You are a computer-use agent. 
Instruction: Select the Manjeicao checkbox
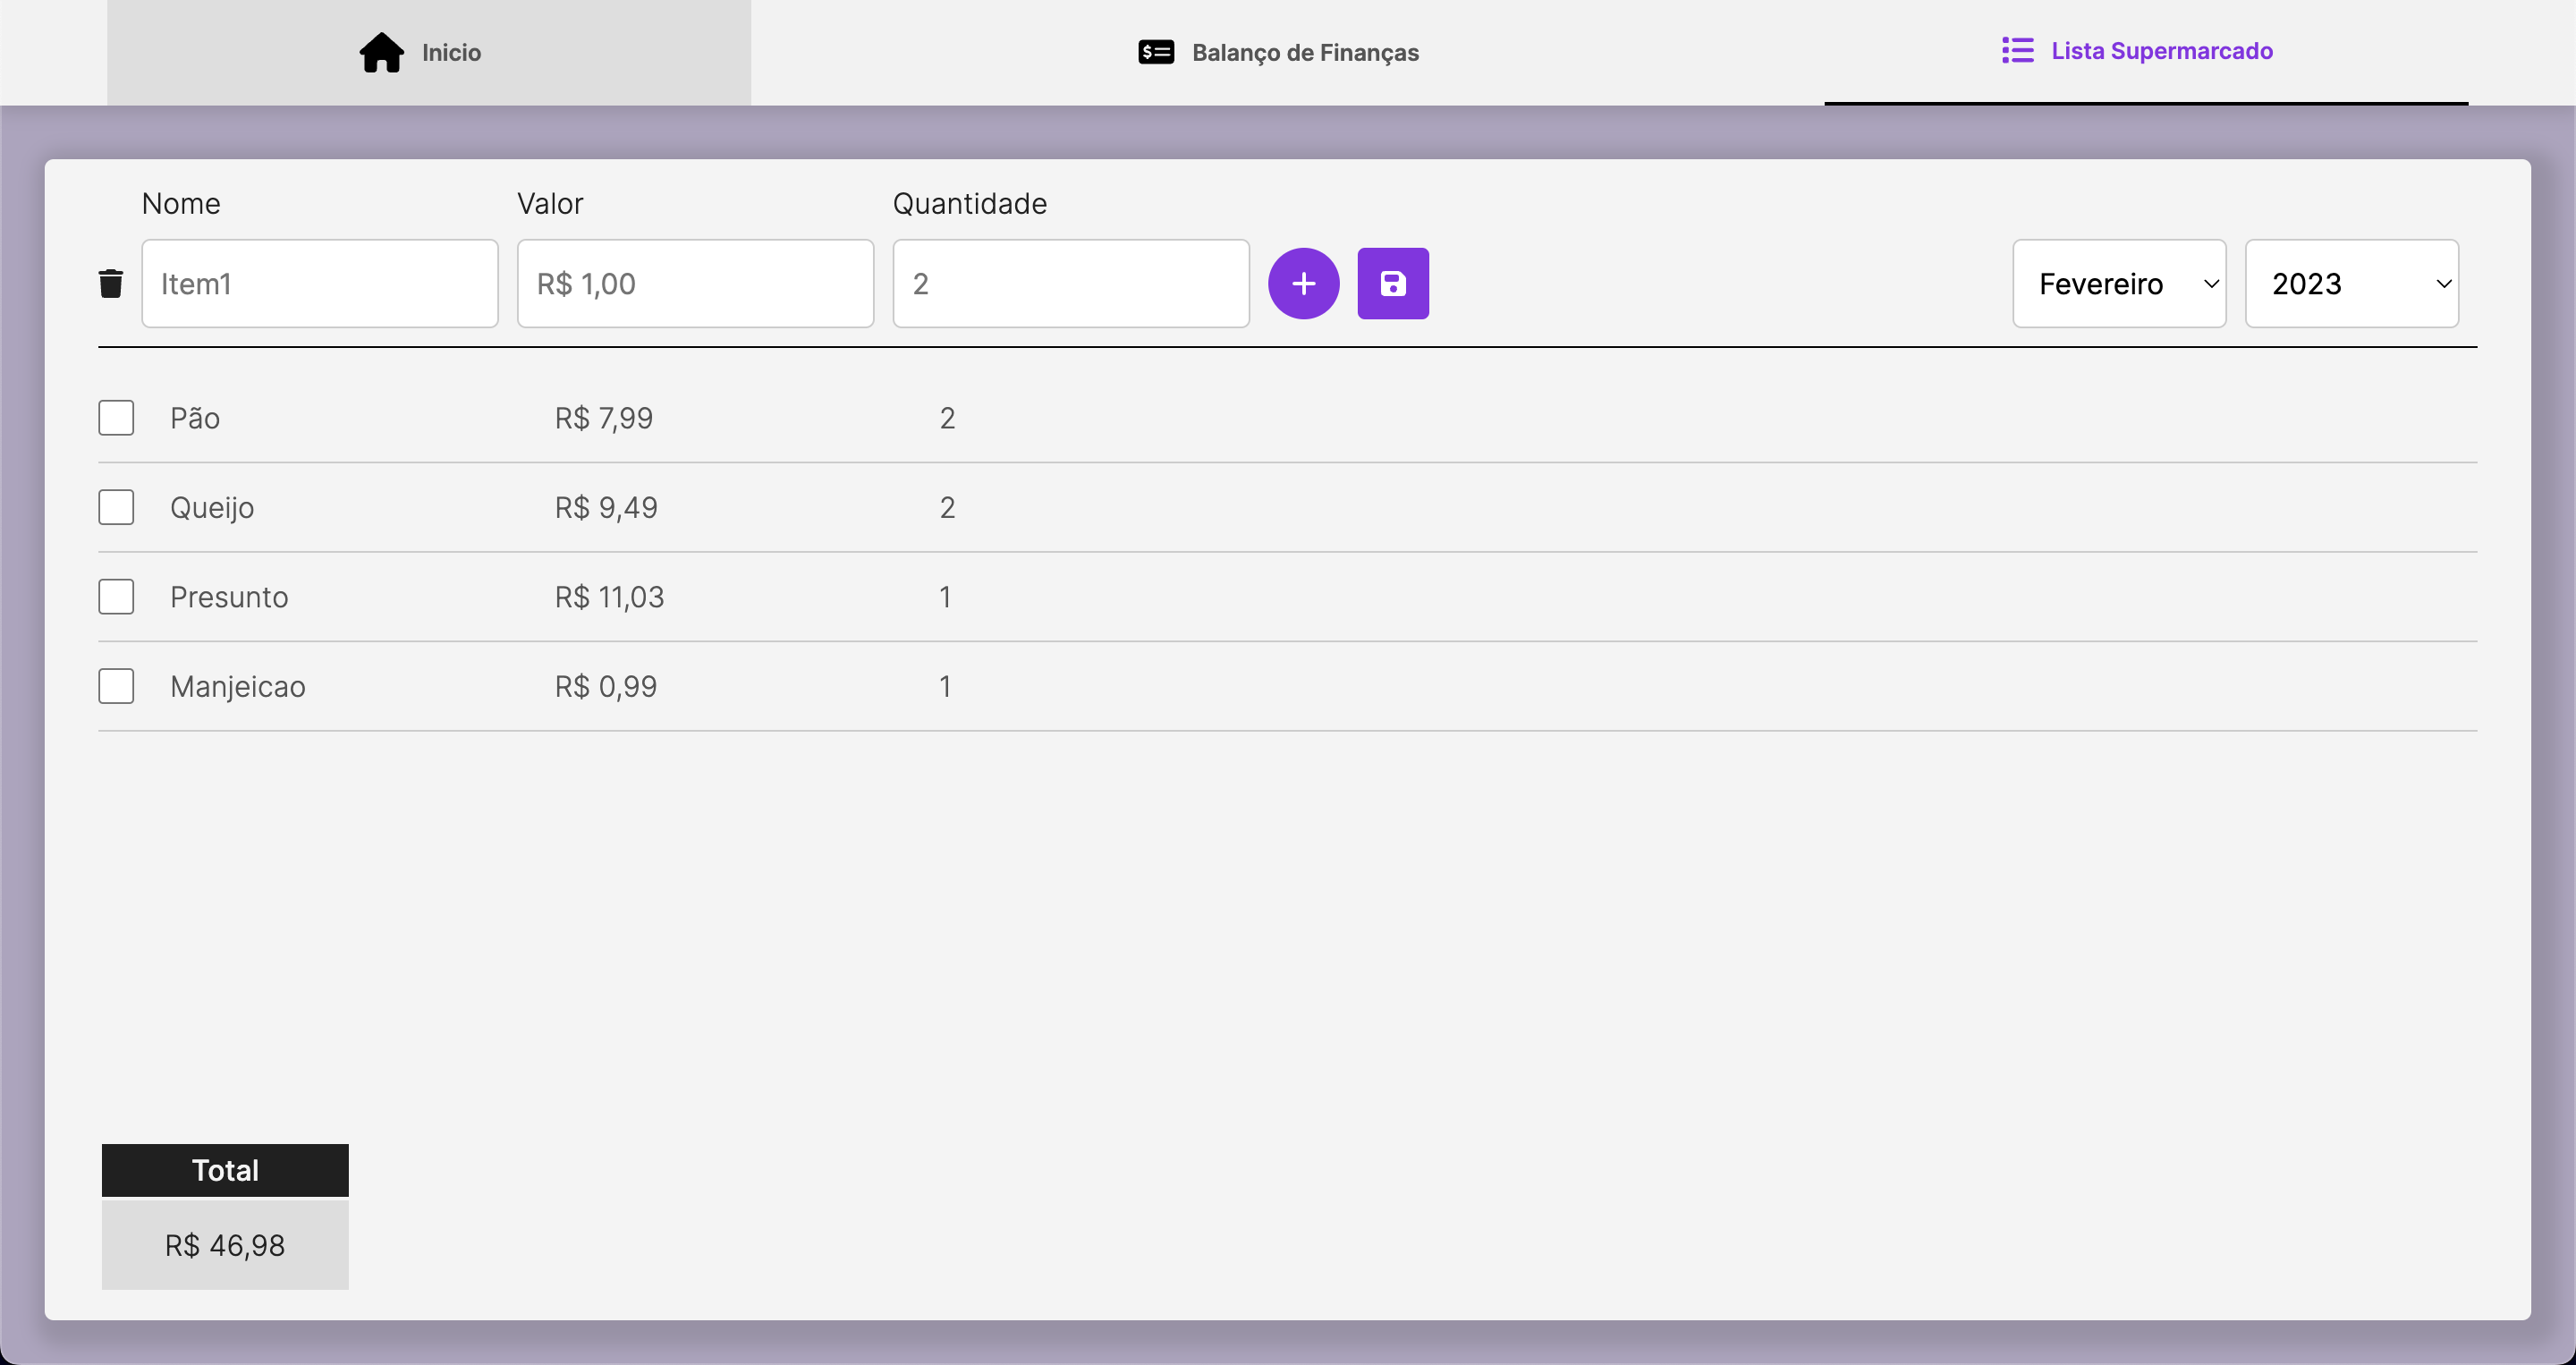116,687
